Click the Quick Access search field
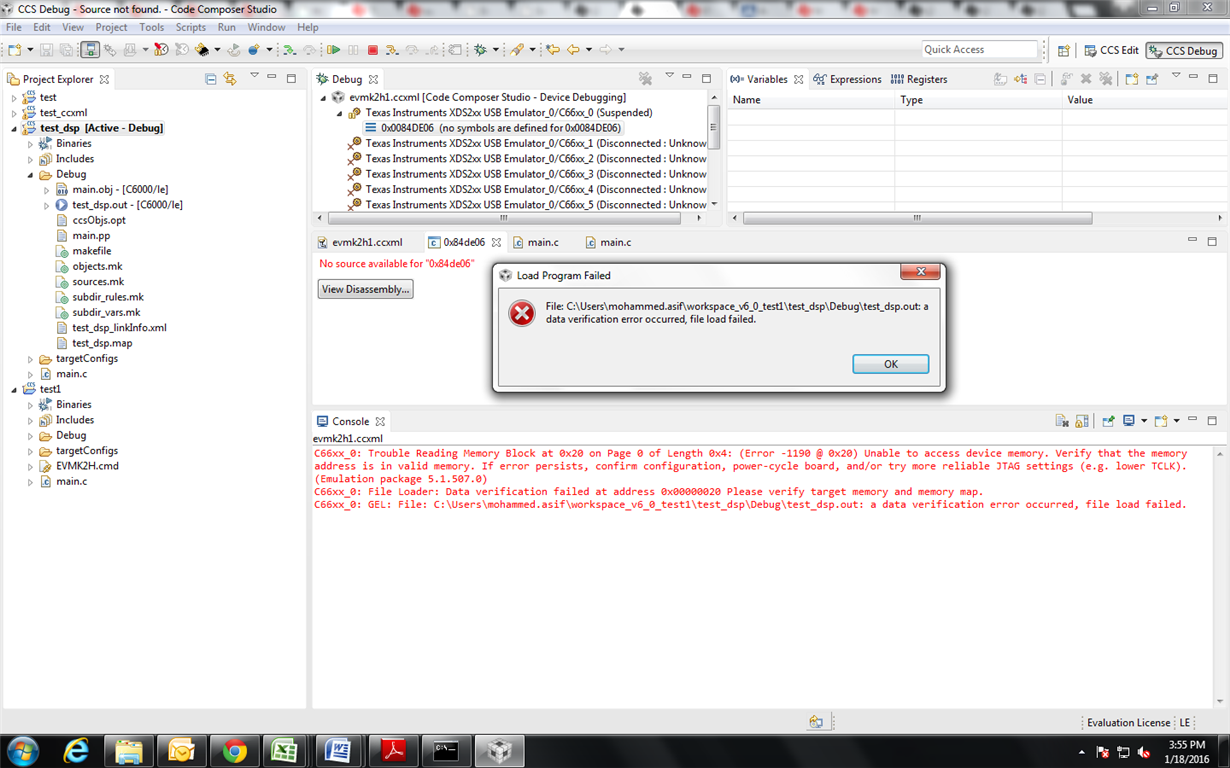 point(980,49)
